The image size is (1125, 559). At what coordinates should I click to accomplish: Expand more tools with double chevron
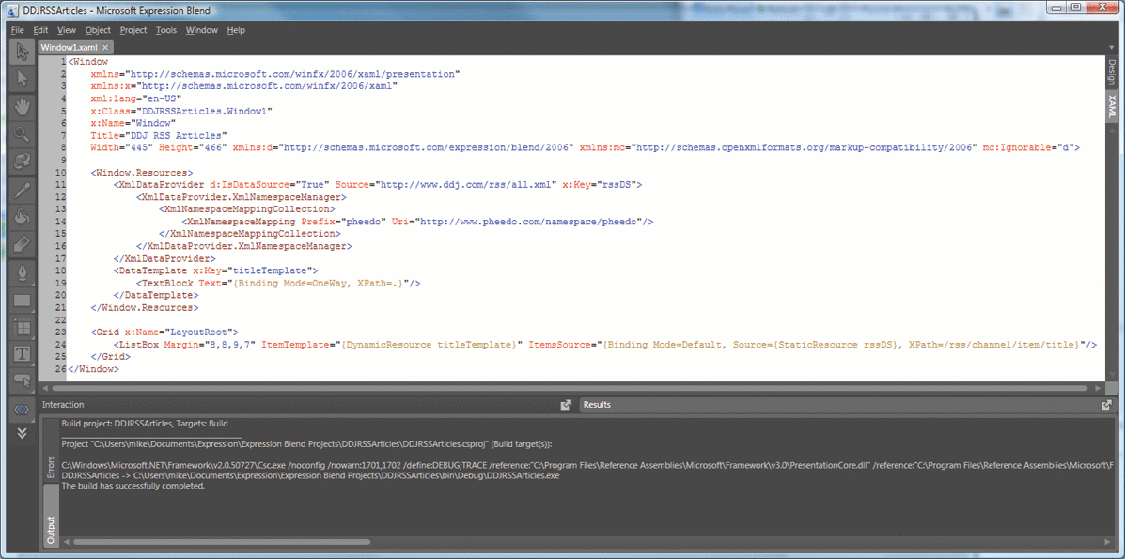tap(21, 433)
